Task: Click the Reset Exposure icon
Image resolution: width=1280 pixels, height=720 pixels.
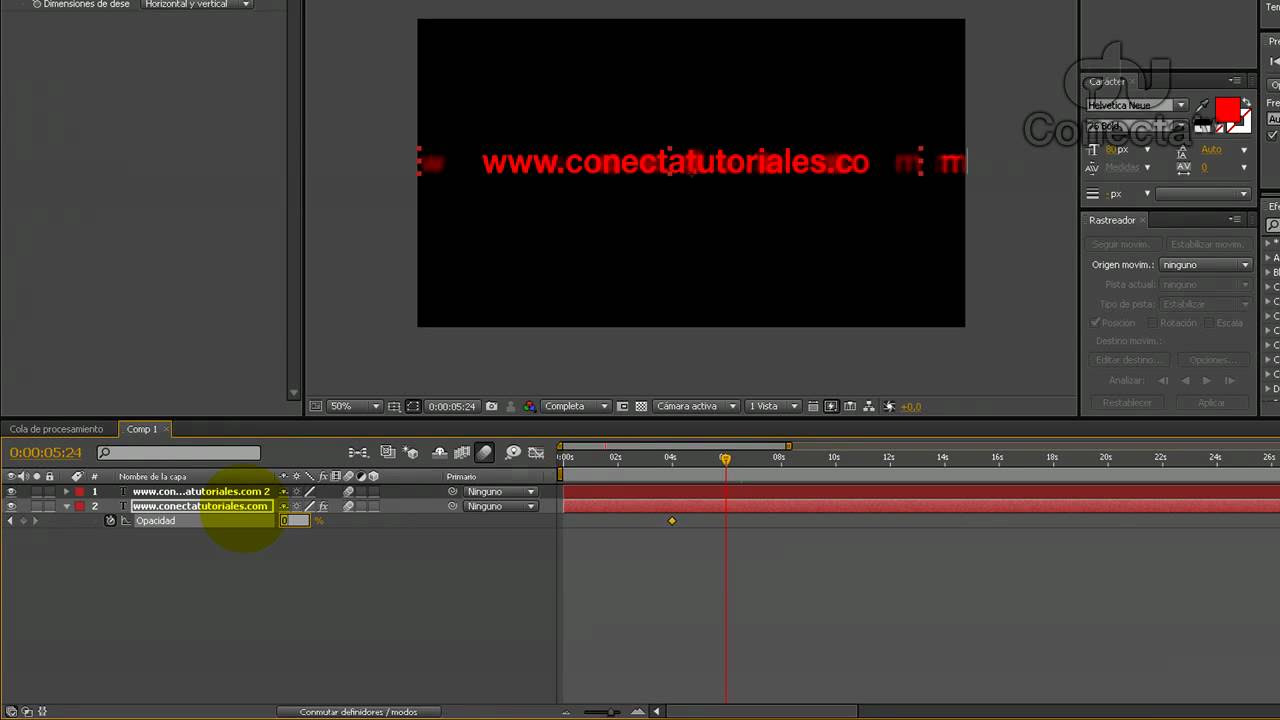Action: tap(889, 407)
